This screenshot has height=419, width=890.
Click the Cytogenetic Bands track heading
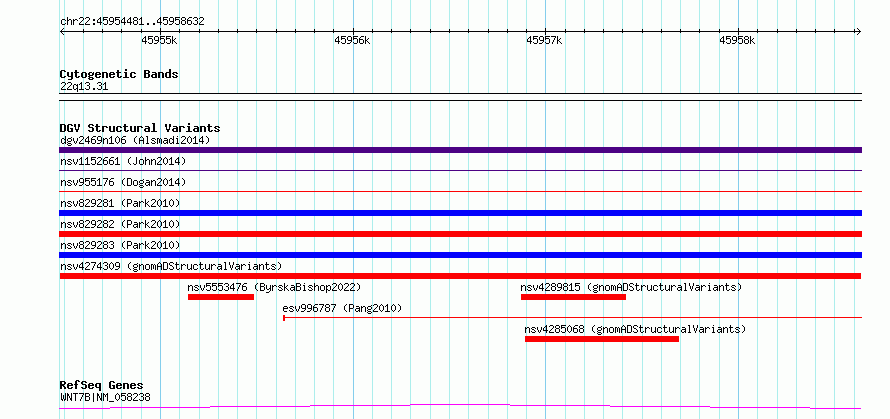point(119,74)
